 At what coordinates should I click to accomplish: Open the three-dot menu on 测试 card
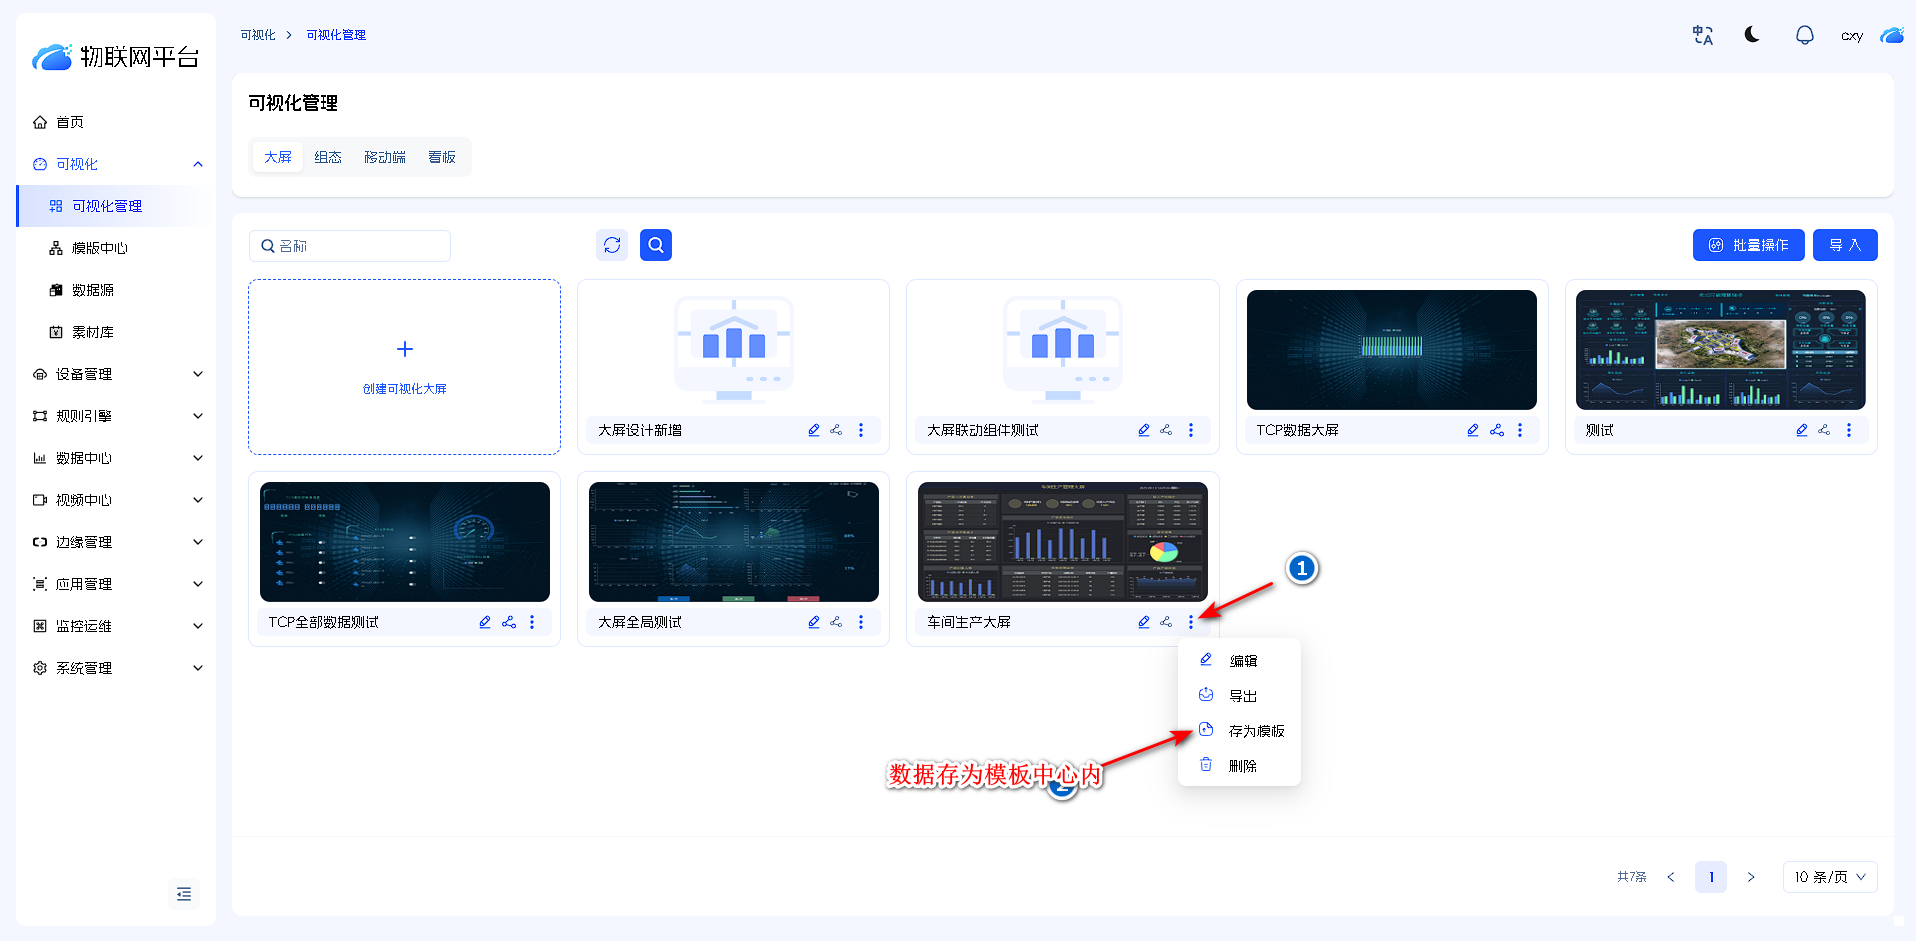tap(1849, 430)
